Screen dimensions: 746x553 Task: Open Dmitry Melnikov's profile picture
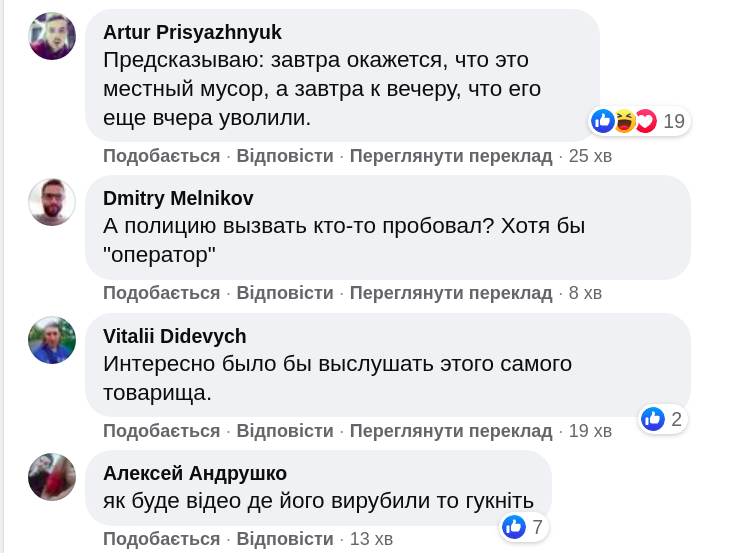click(52, 202)
